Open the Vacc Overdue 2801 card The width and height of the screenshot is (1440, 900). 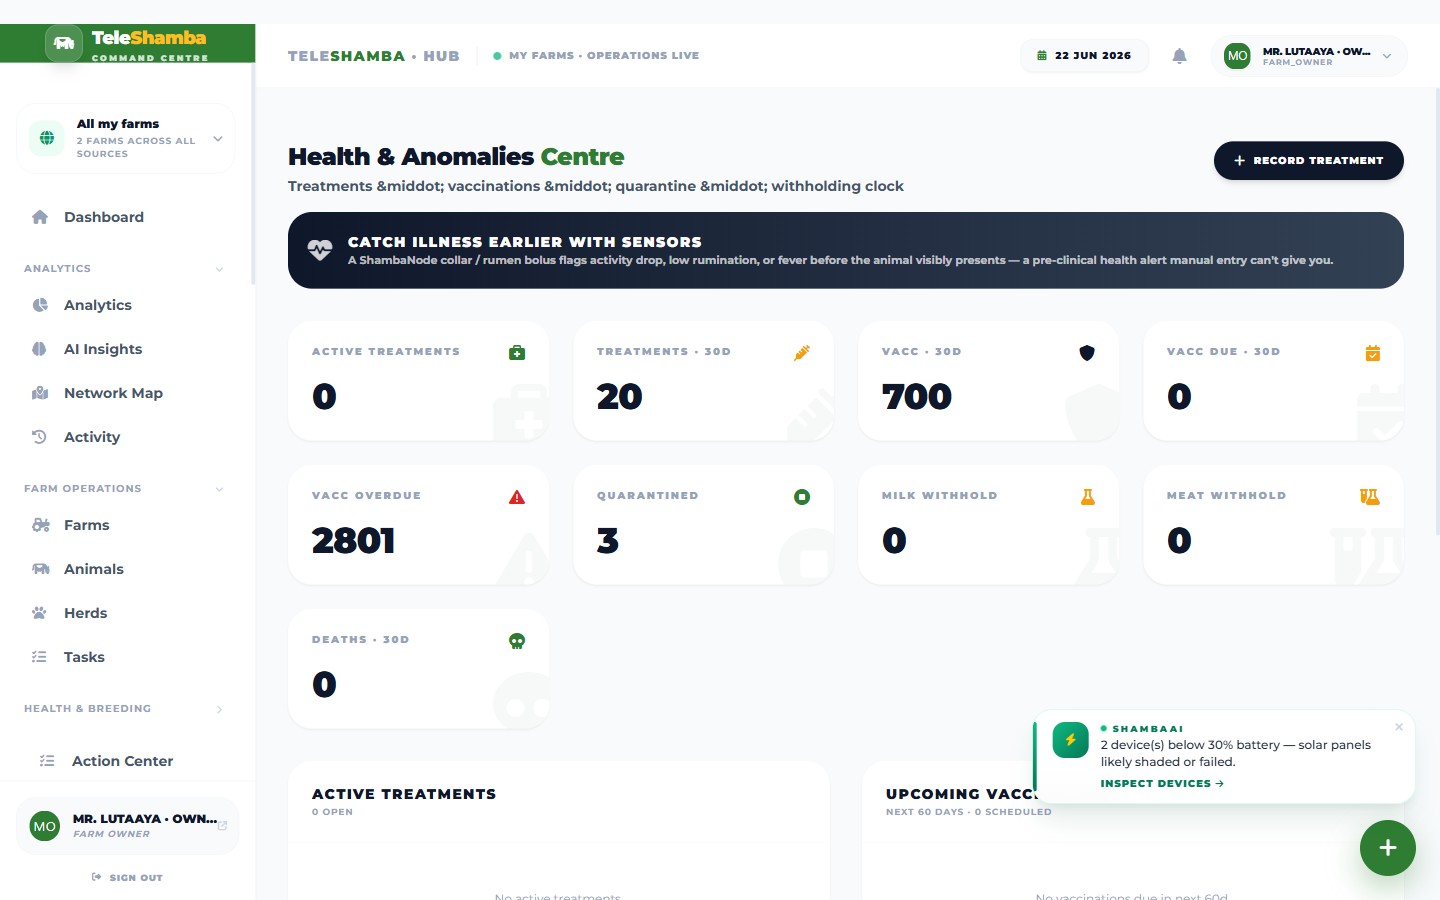(419, 525)
